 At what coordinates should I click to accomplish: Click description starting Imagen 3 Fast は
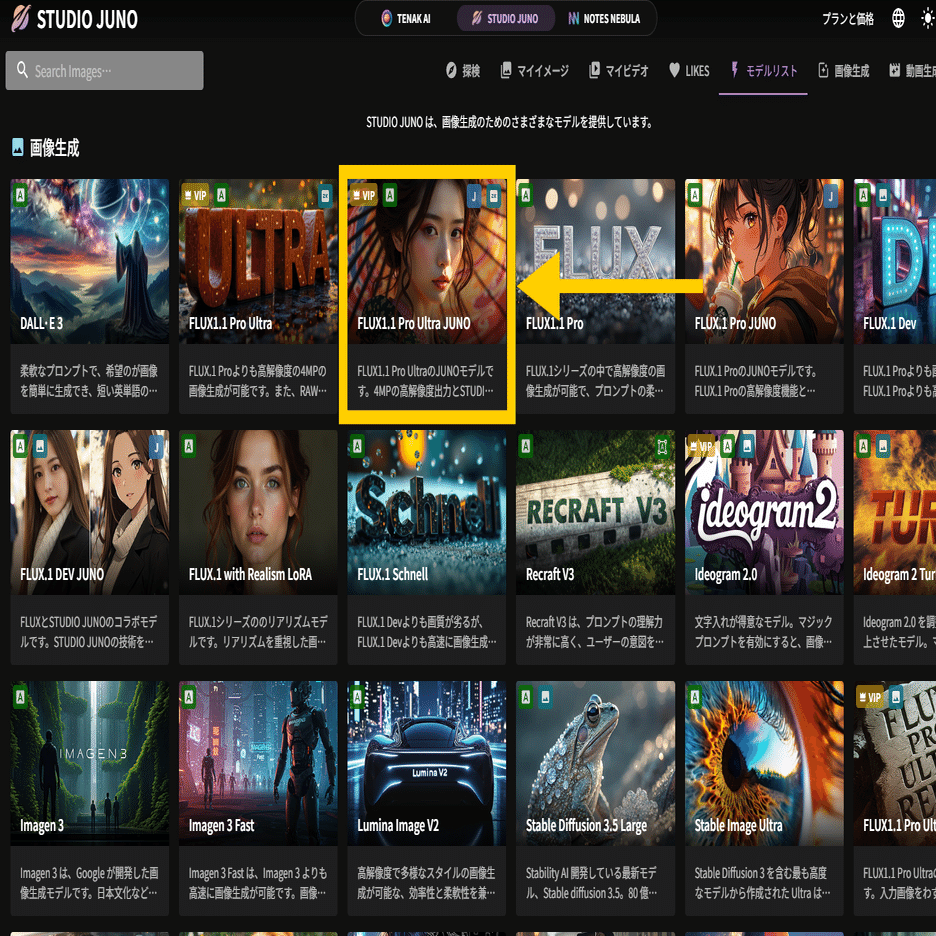[258, 883]
